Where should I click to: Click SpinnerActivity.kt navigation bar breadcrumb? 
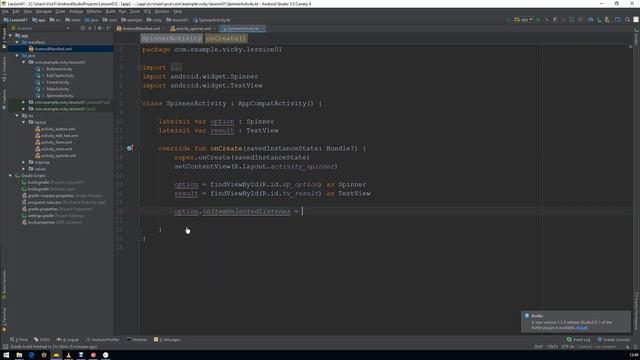coord(211,20)
